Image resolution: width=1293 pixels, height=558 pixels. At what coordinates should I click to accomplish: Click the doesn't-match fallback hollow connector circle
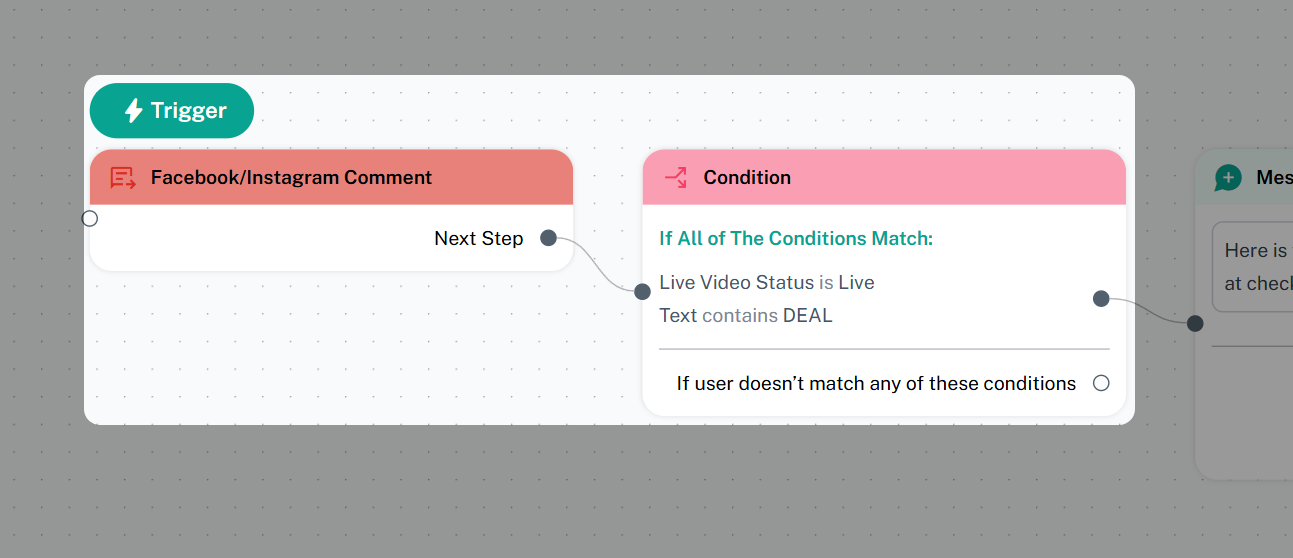[x=1101, y=383]
